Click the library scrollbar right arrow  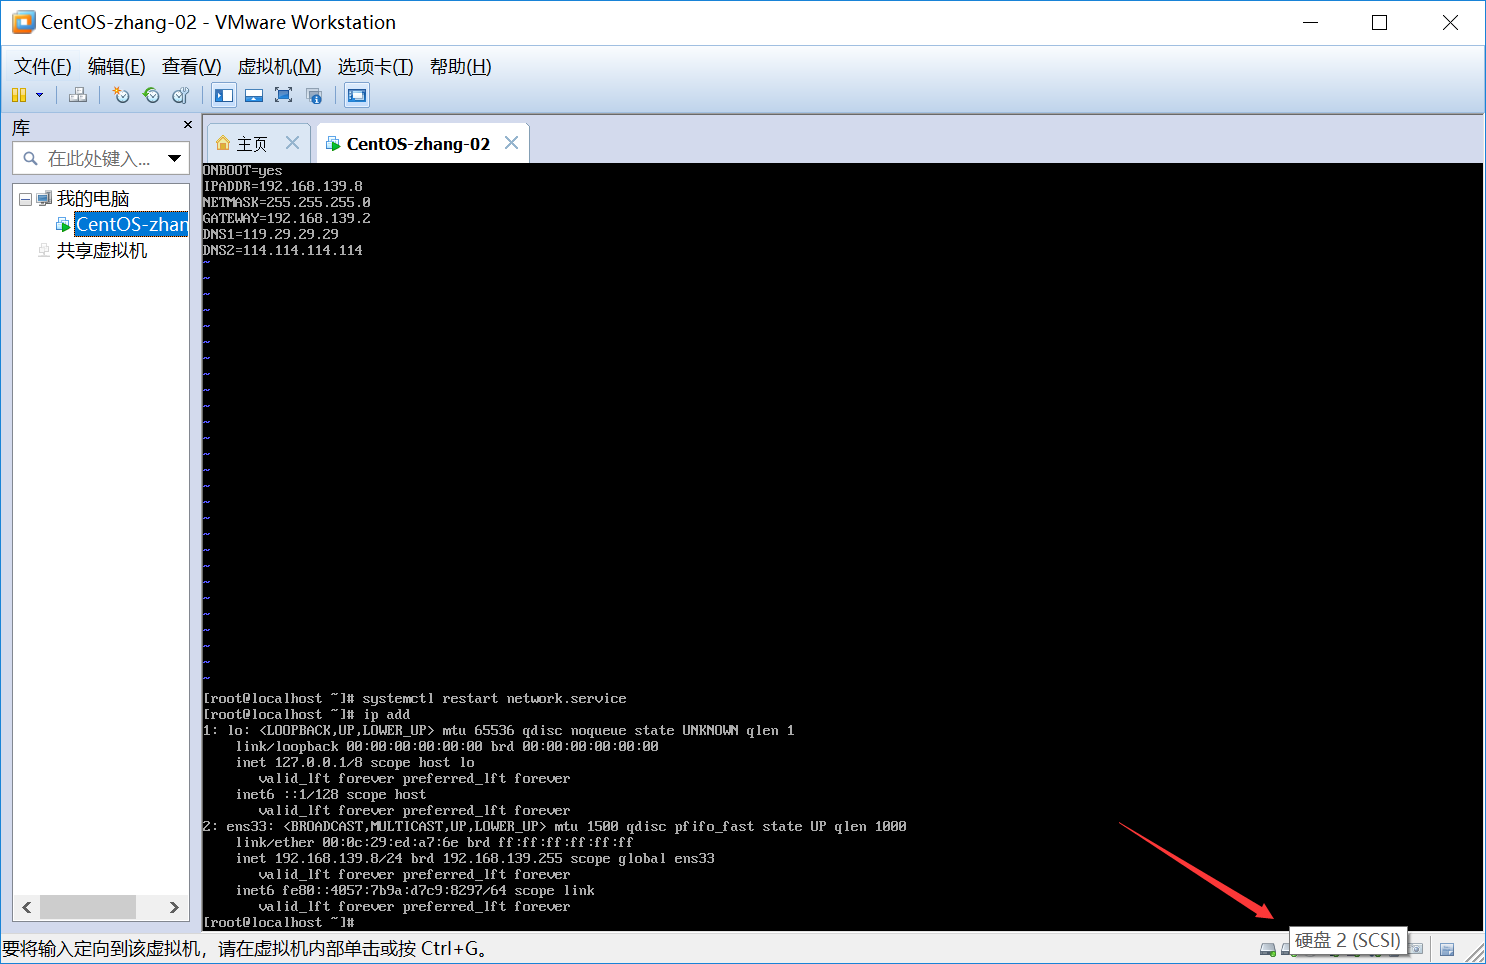(x=174, y=907)
